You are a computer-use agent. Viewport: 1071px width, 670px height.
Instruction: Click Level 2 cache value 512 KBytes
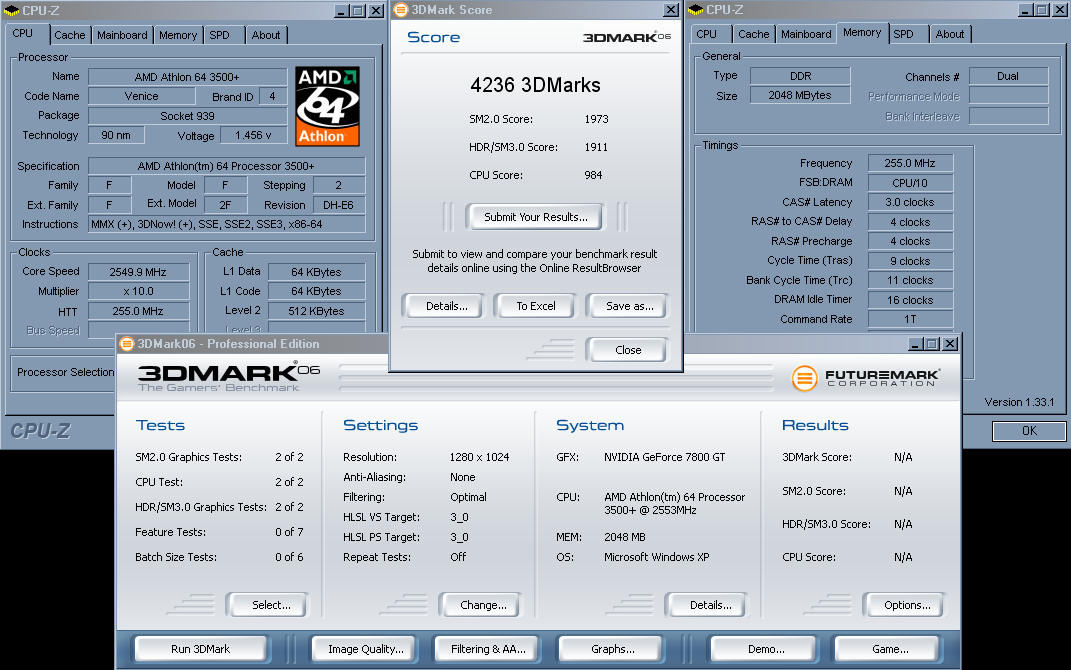(x=316, y=311)
